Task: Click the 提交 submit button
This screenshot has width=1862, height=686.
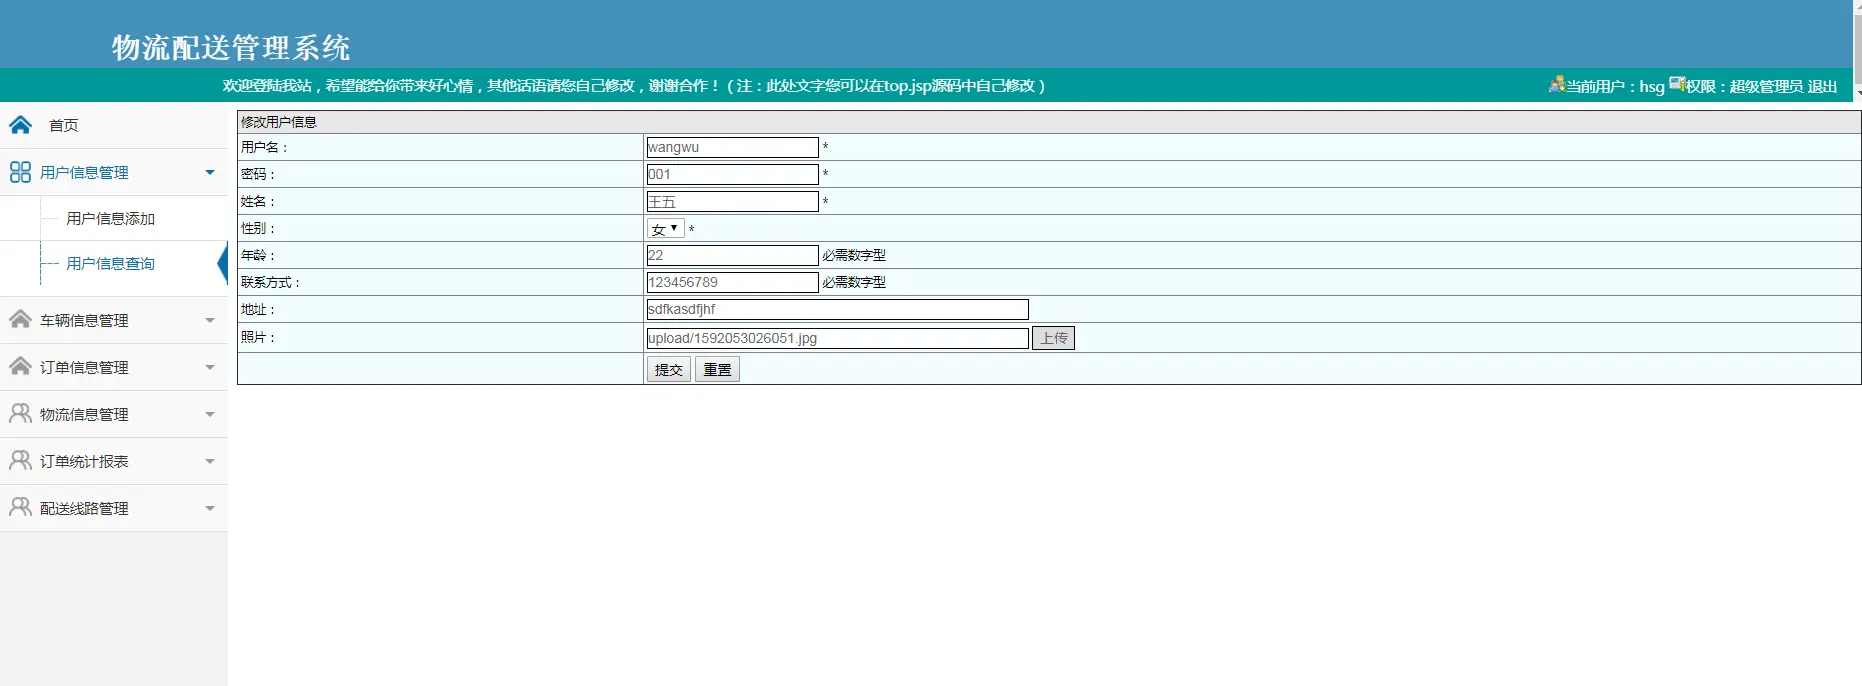Action: (x=669, y=370)
